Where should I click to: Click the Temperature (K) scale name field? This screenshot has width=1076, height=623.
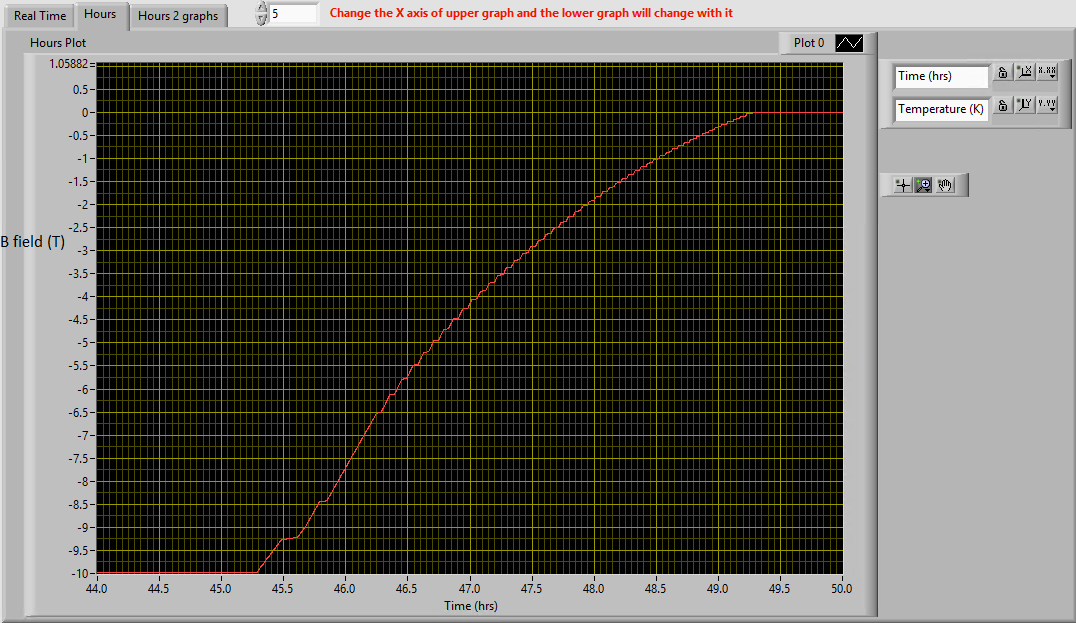[940, 108]
